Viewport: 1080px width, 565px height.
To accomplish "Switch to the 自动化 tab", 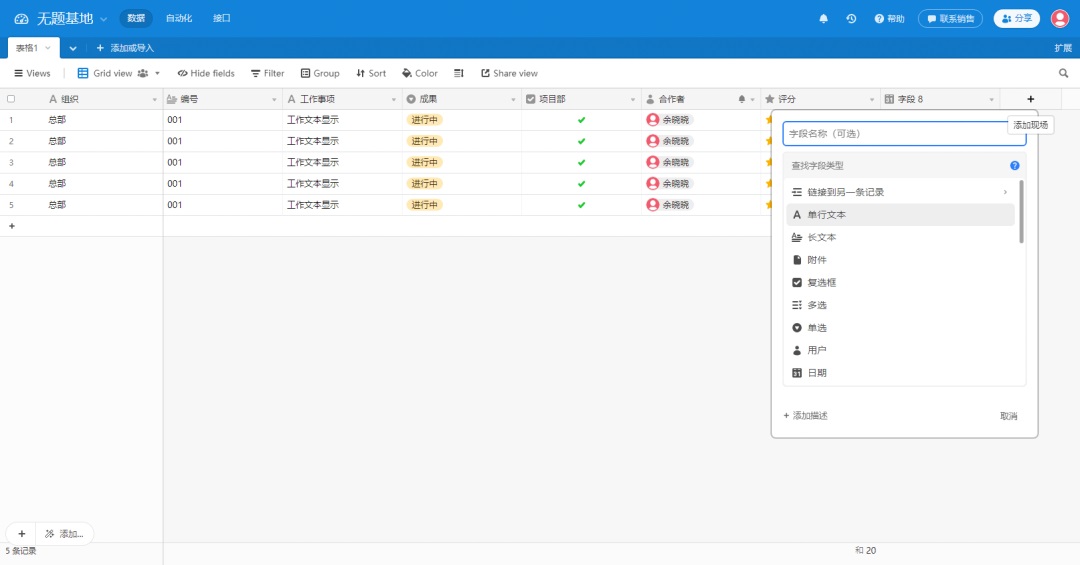I will [179, 18].
